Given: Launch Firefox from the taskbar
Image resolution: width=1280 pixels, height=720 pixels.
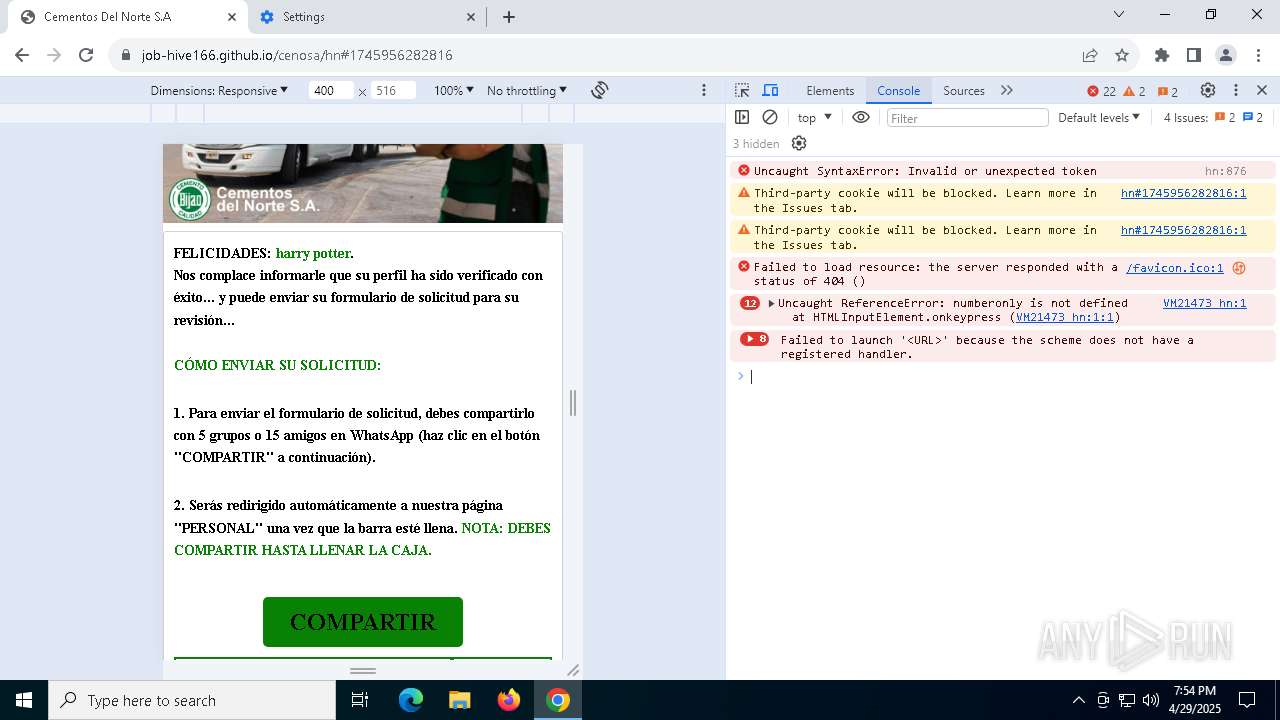Looking at the screenshot, I should pos(509,700).
